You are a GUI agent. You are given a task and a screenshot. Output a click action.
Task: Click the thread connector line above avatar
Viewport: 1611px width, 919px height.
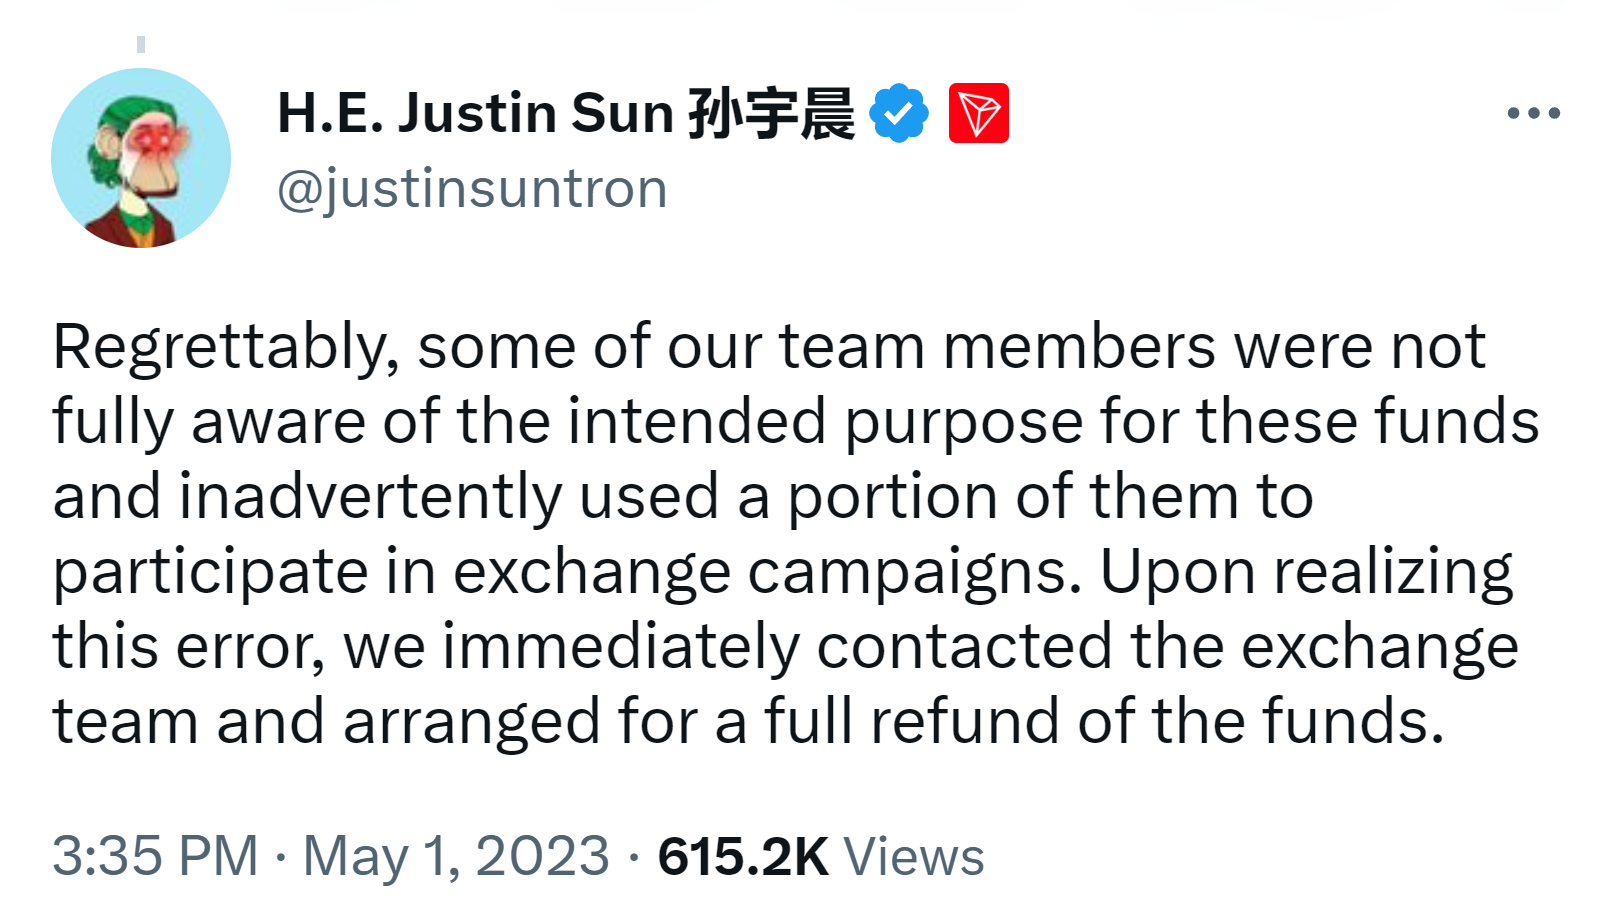click(141, 44)
